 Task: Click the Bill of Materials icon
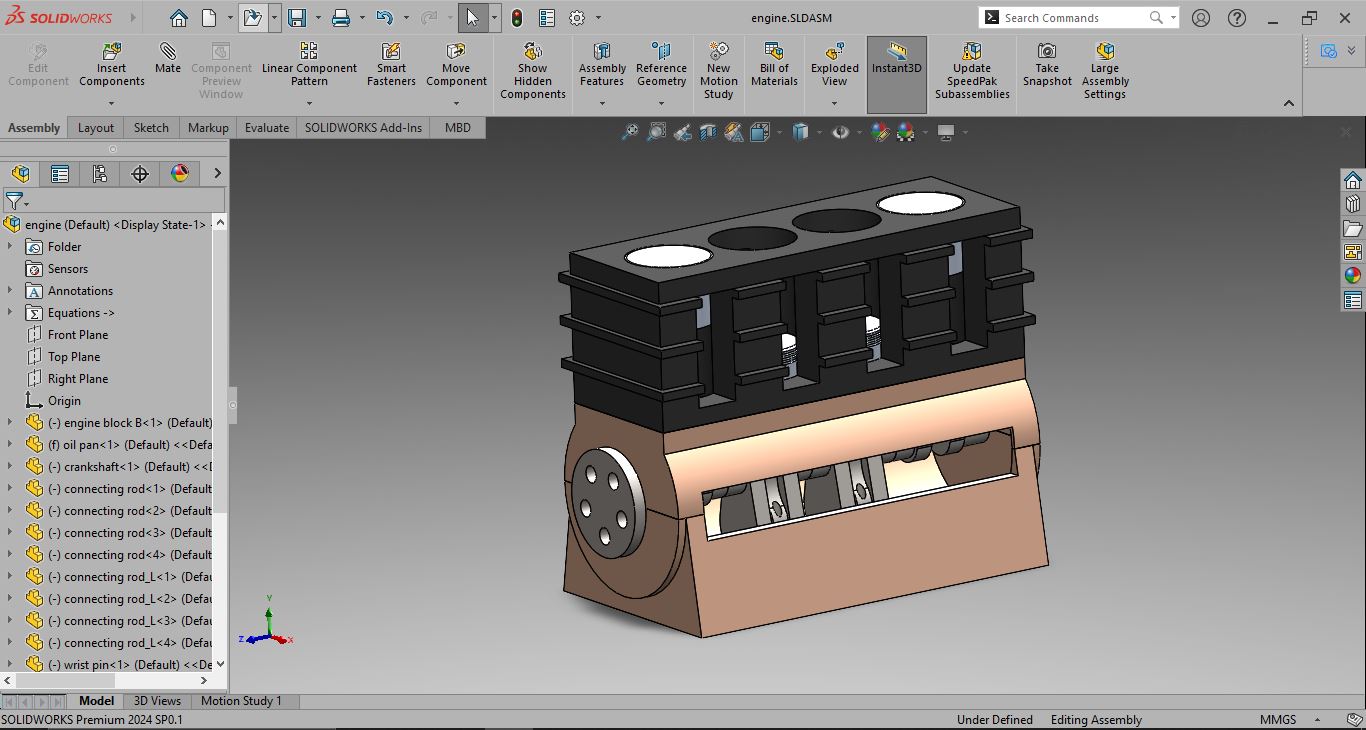(774, 66)
